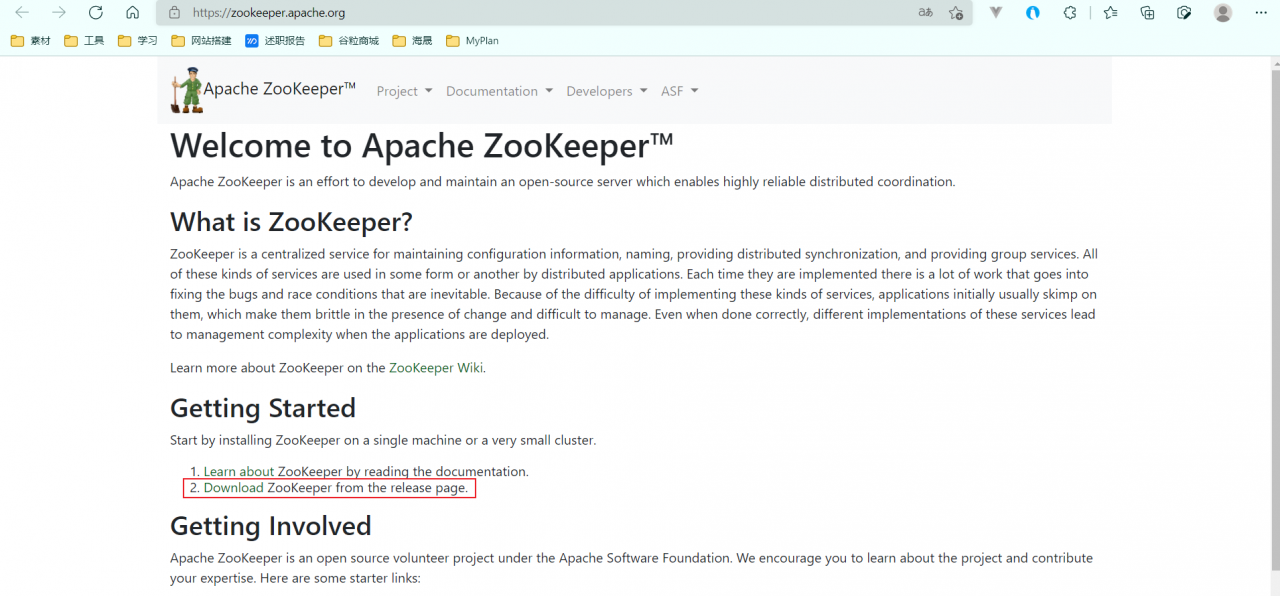Open the 网站搭建 bookmark folder
Viewport: 1280px width, 596px height.
(x=201, y=41)
